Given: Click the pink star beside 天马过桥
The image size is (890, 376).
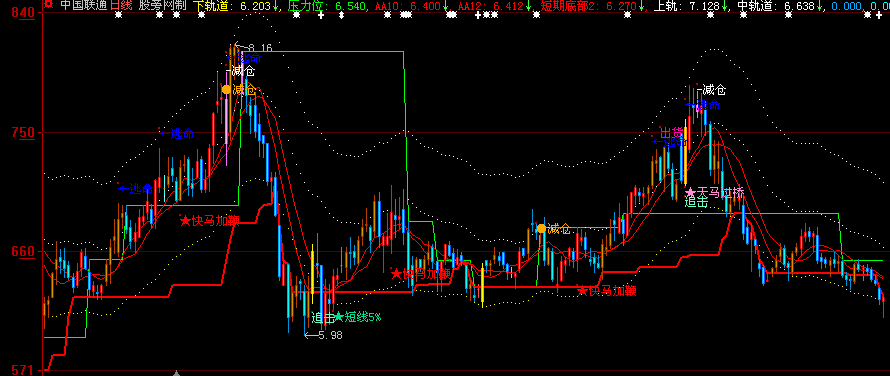Looking at the screenshot, I should coord(691,192).
